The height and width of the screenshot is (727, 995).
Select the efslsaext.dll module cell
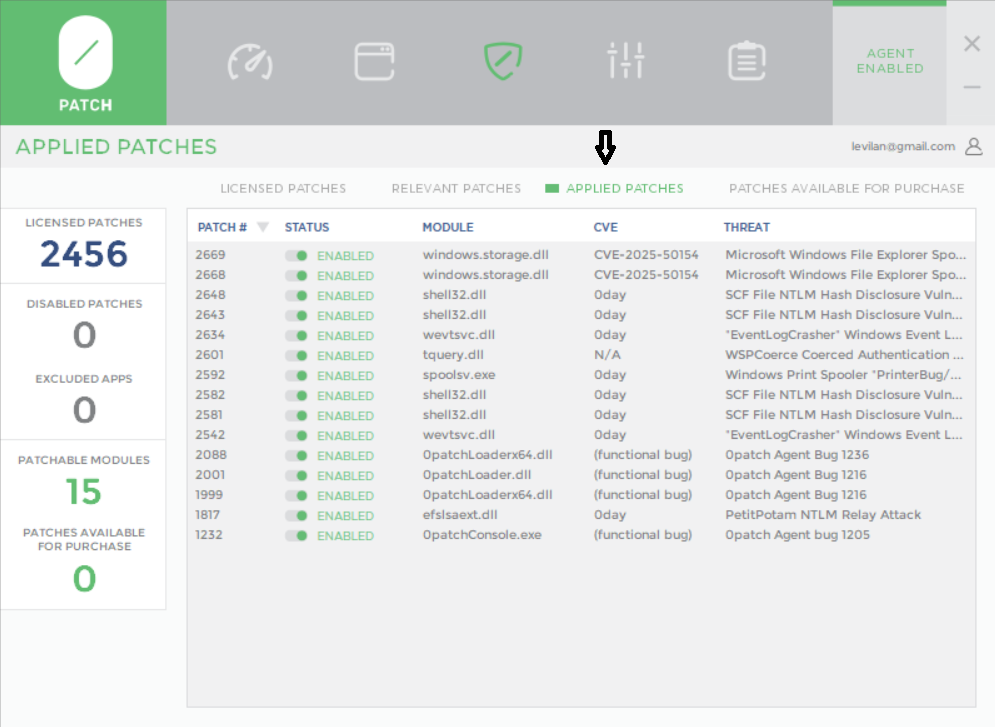tap(460, 514)
